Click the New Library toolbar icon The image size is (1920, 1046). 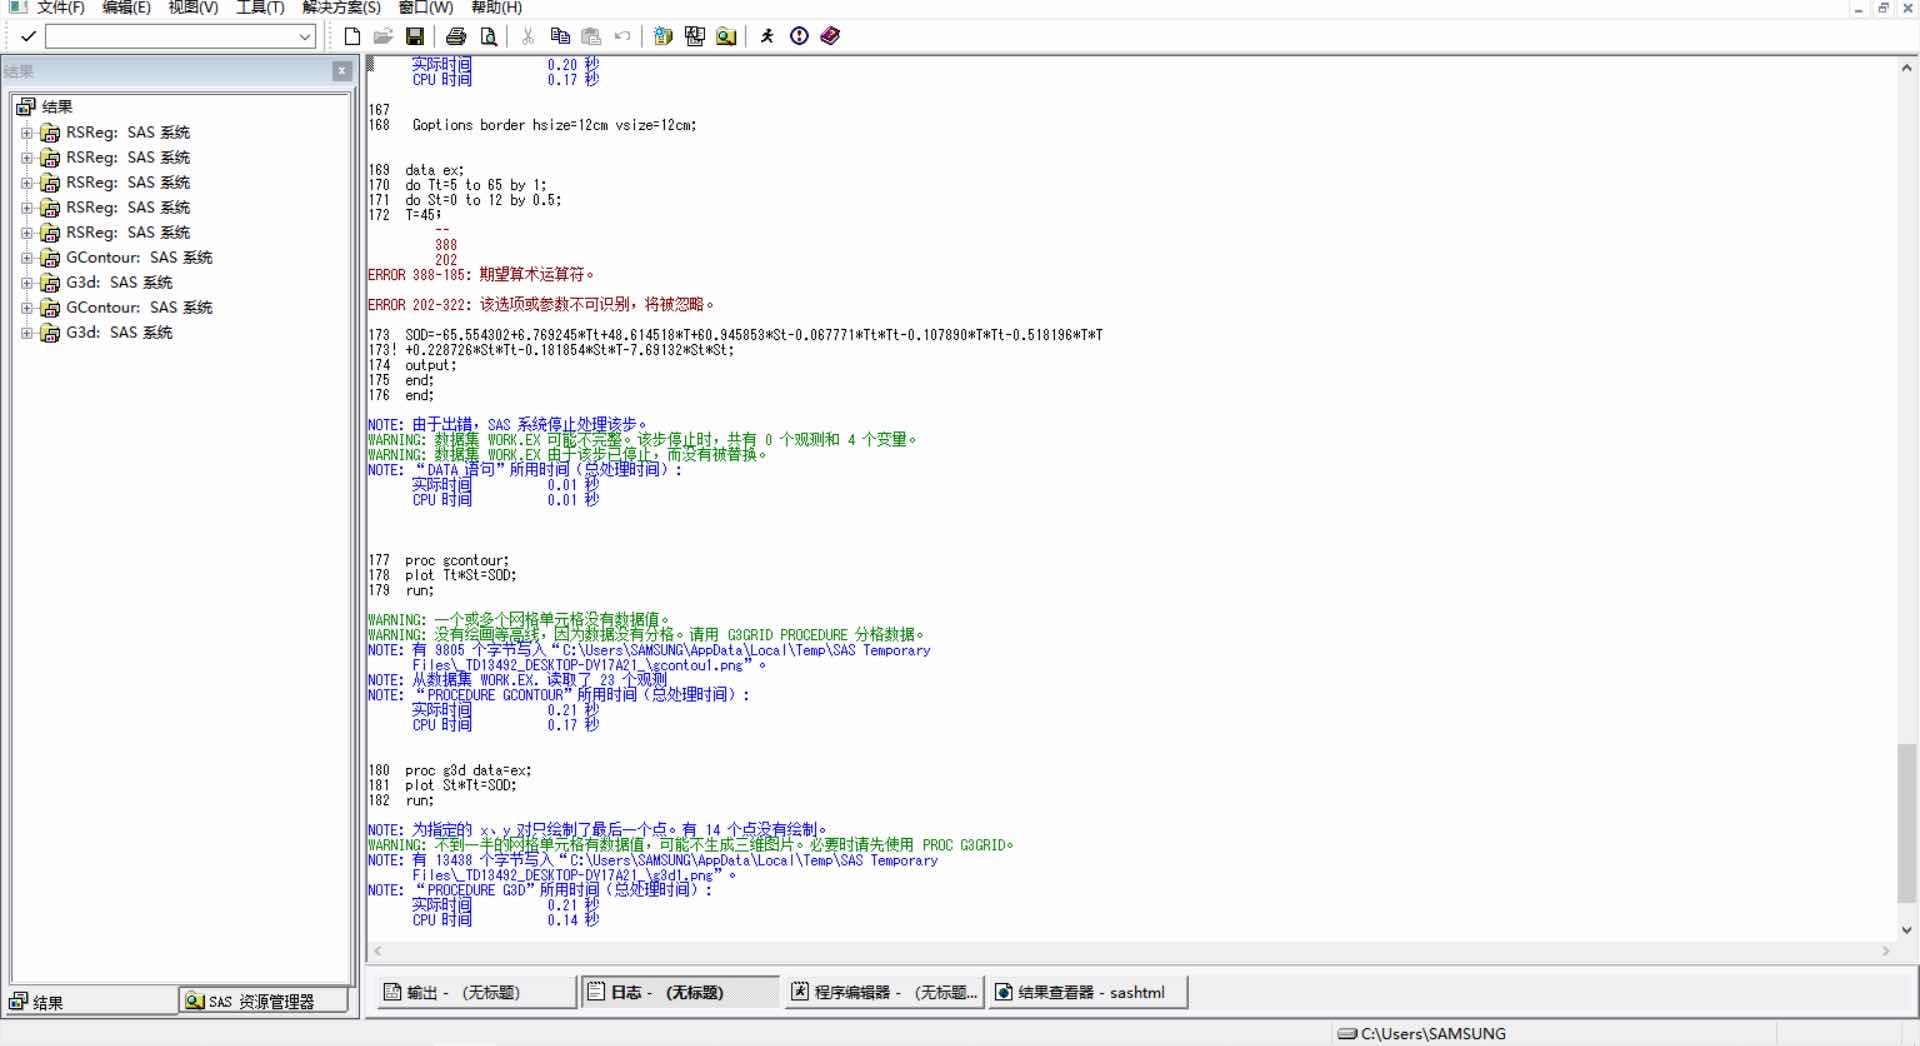point(663,37)
